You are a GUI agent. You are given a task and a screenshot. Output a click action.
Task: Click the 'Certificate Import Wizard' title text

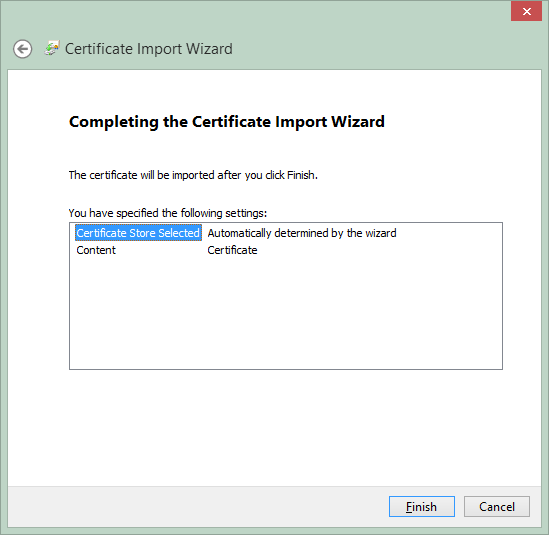(x=149, y=49)
